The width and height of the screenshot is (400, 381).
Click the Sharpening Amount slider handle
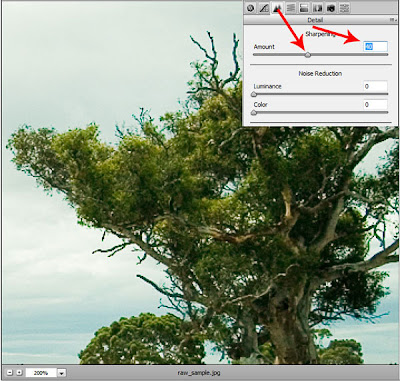(x=308, y=55)
